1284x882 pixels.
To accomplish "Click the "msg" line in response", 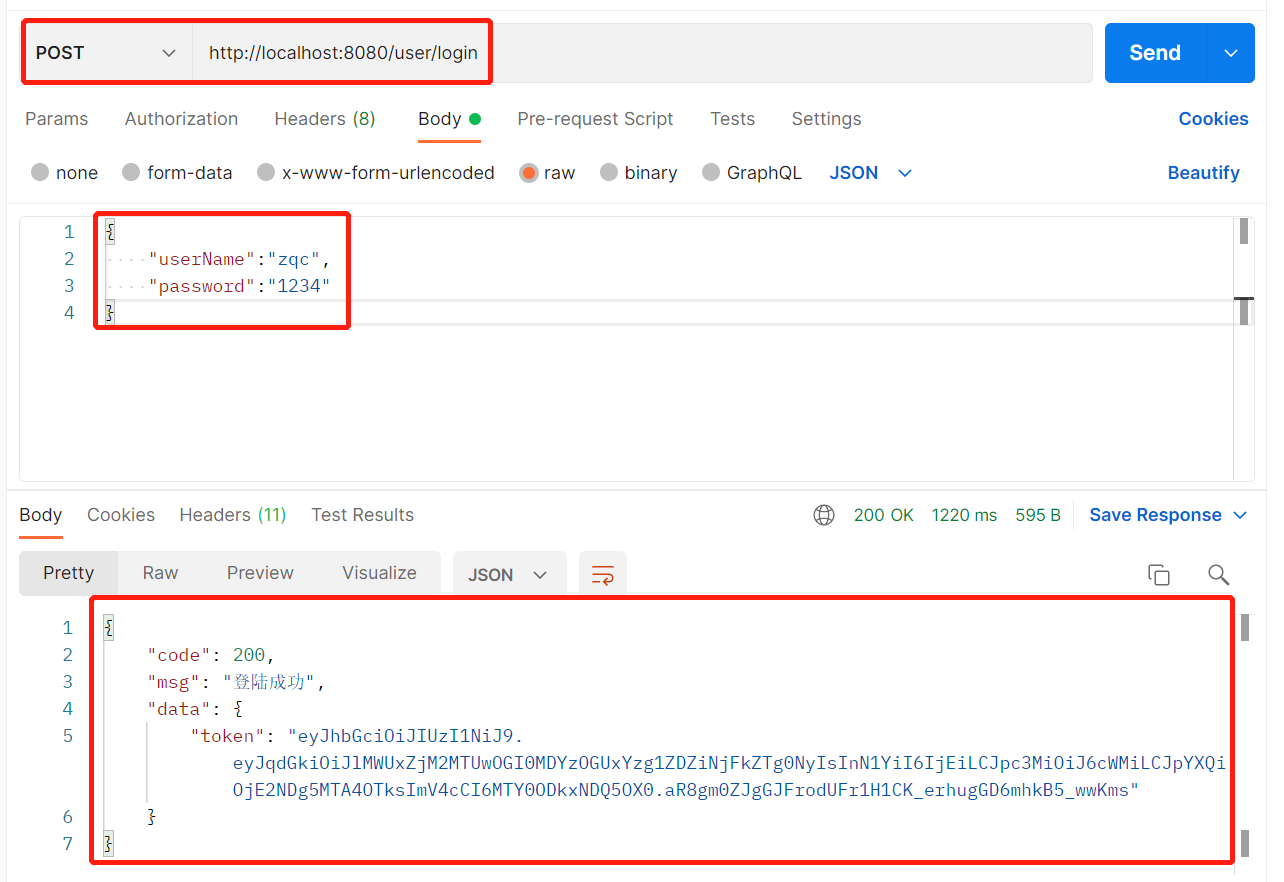I will 237,682.
